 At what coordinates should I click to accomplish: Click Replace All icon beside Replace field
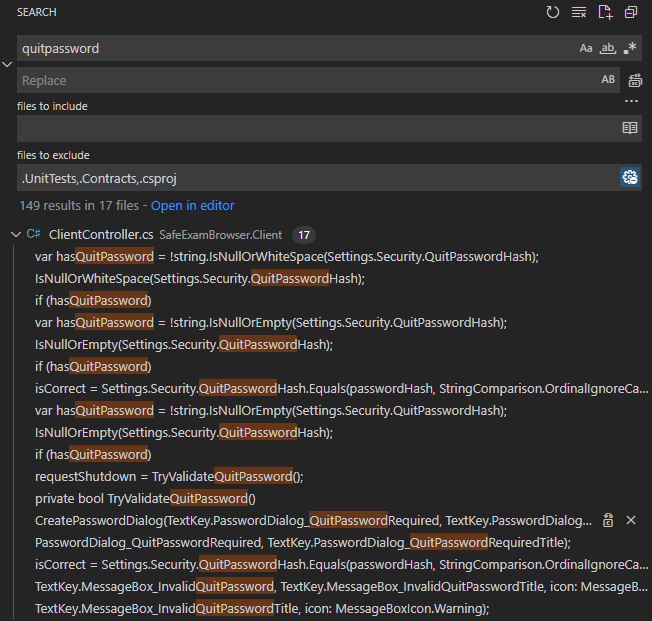[635, 80]
